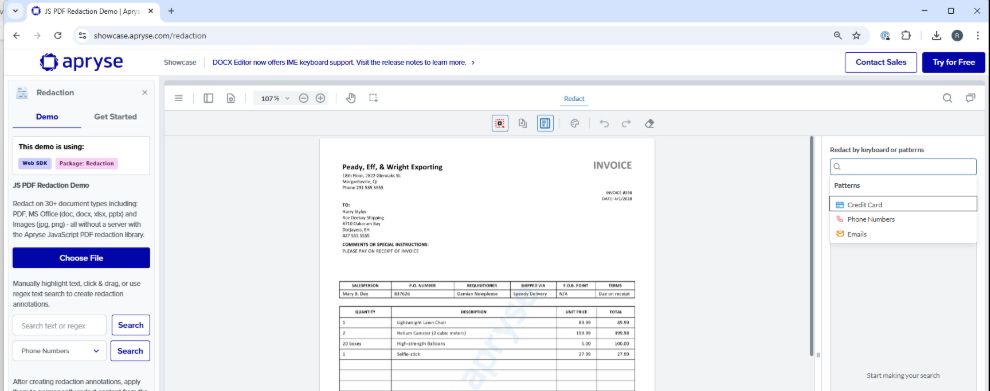This screenshot has height=391, width=990.
Task: Click the Search text or regex field
Action: 59,325
